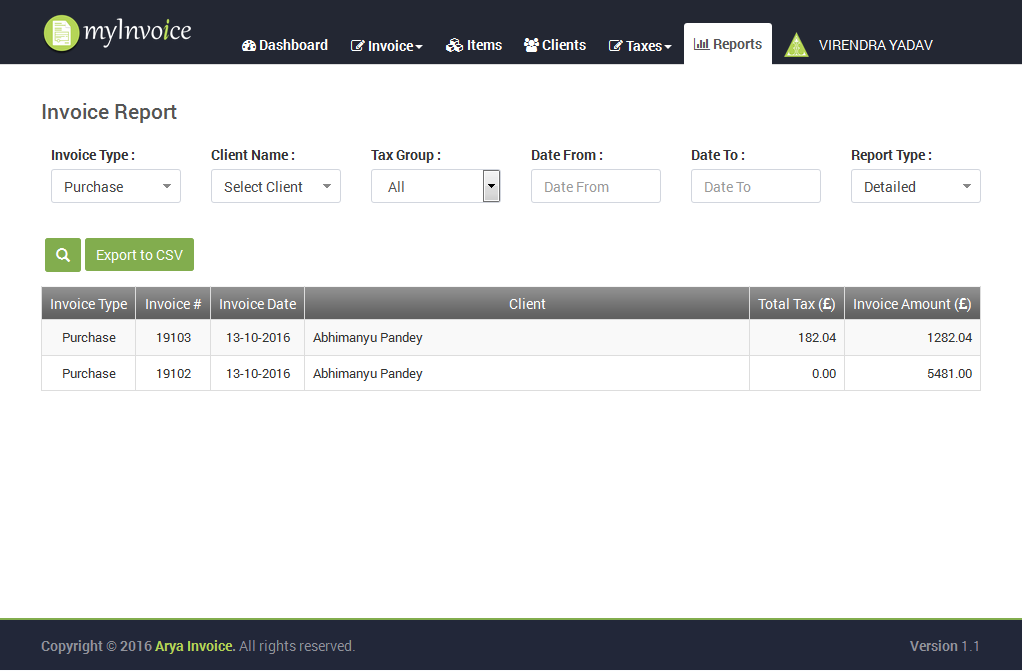Click the green search magnifier button

63,255
